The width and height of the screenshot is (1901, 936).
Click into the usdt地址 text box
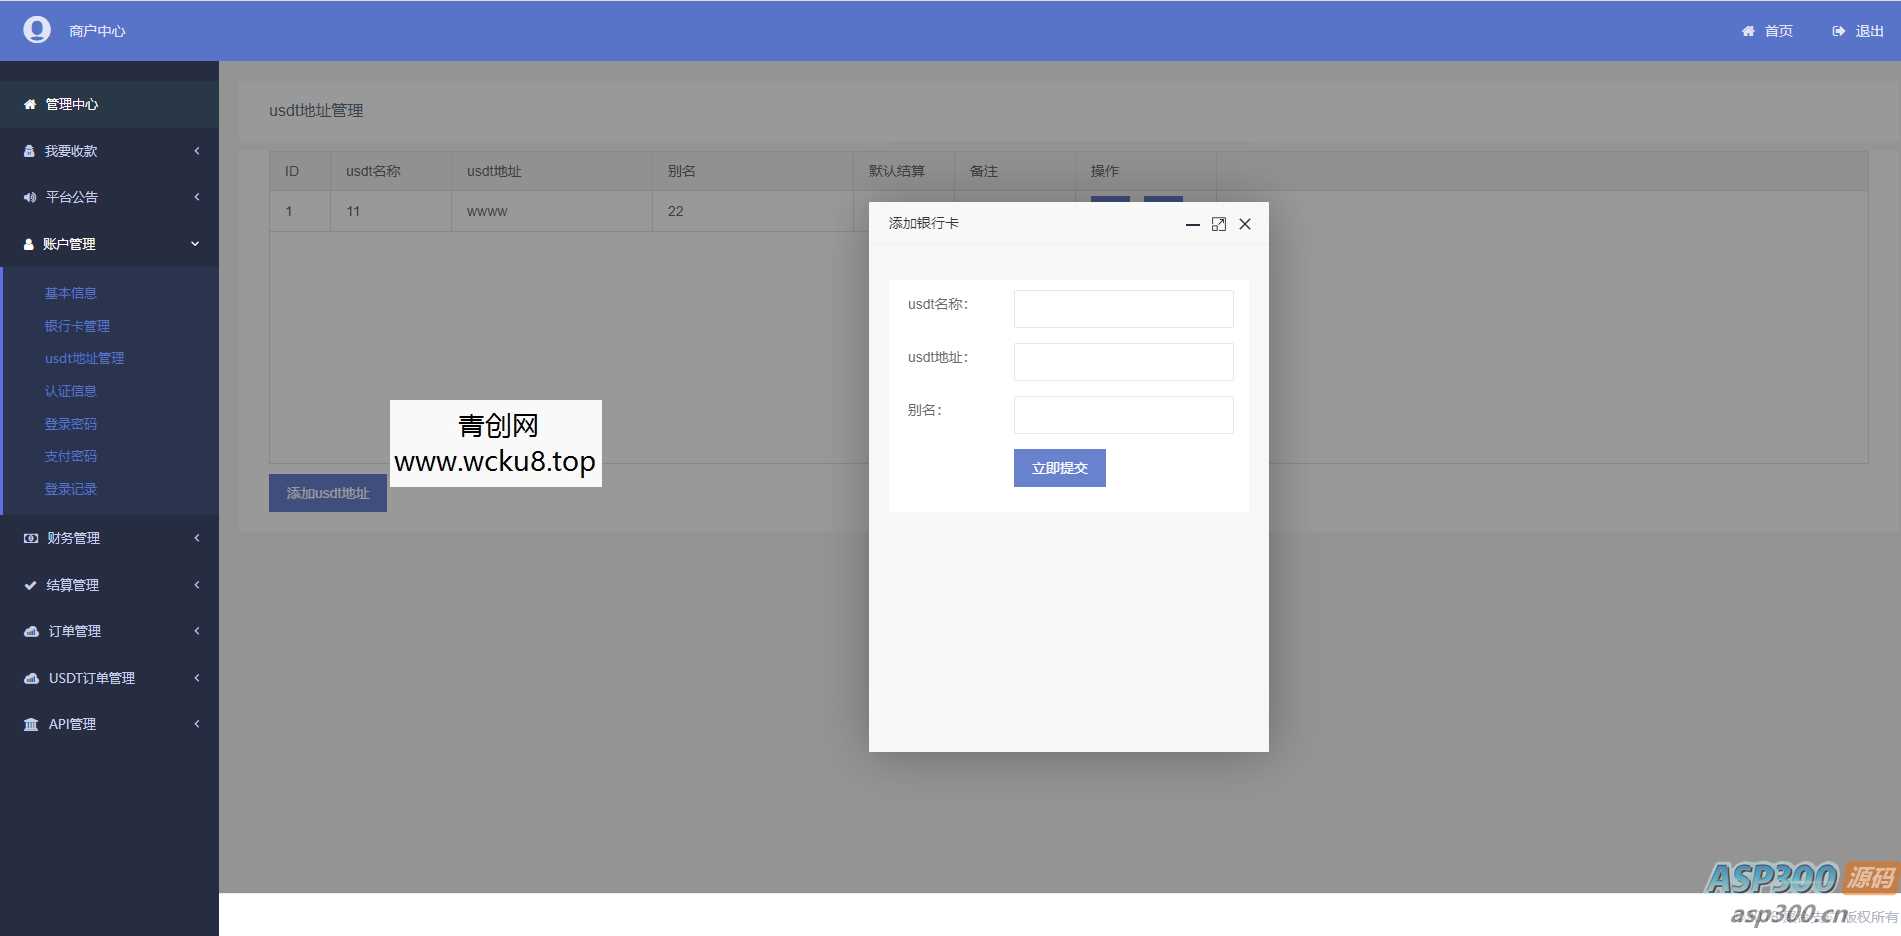coord(1123,362)
